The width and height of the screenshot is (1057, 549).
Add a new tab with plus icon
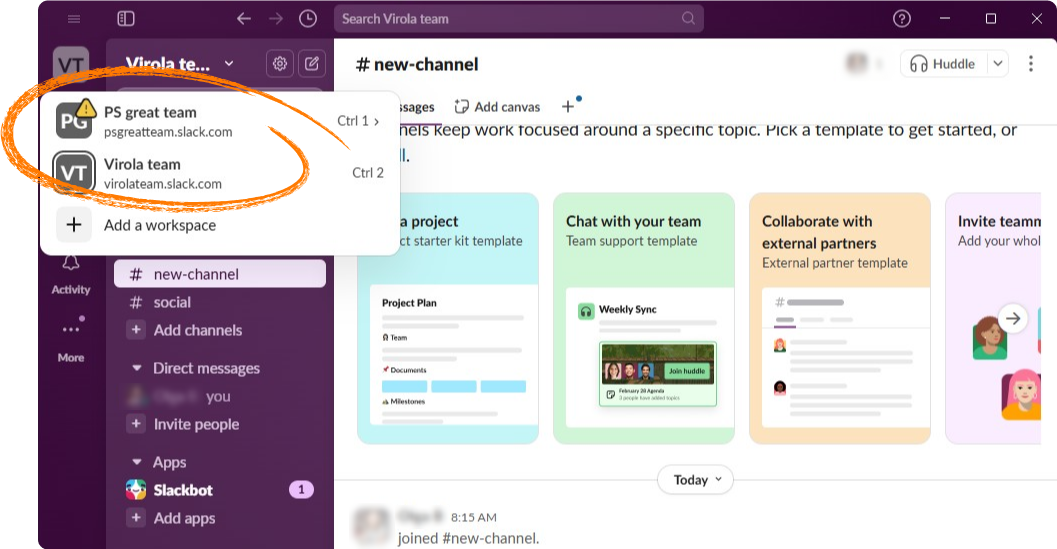click(568, 107)
